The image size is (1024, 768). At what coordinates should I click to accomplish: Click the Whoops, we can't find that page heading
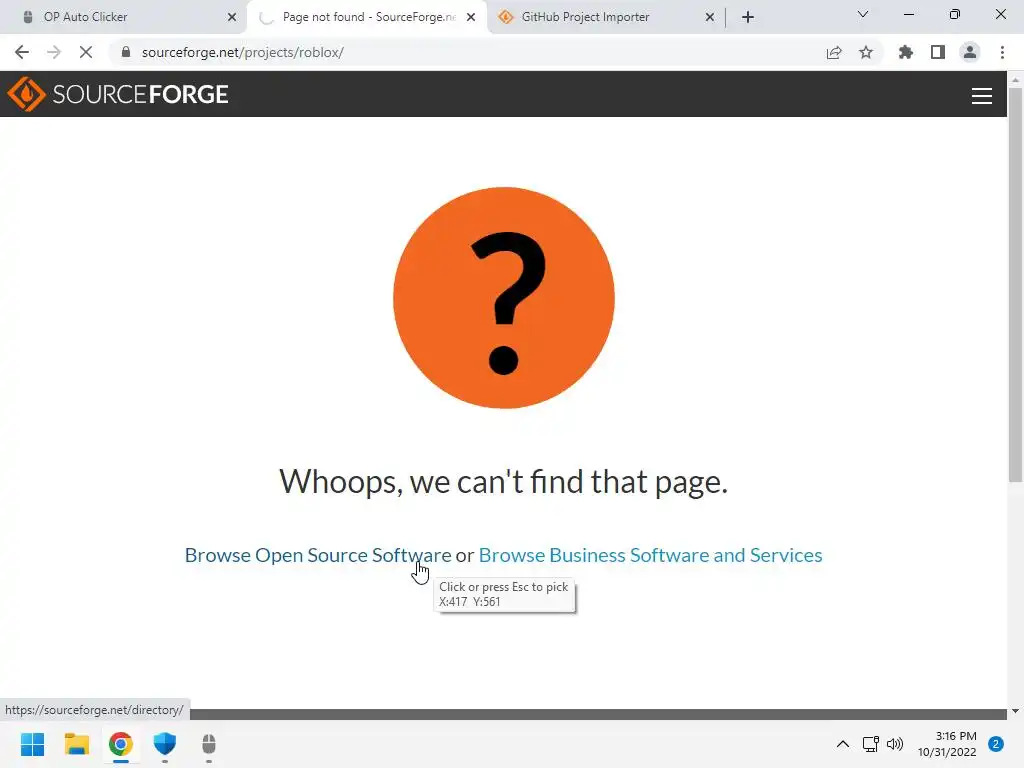tap(504, 482)
